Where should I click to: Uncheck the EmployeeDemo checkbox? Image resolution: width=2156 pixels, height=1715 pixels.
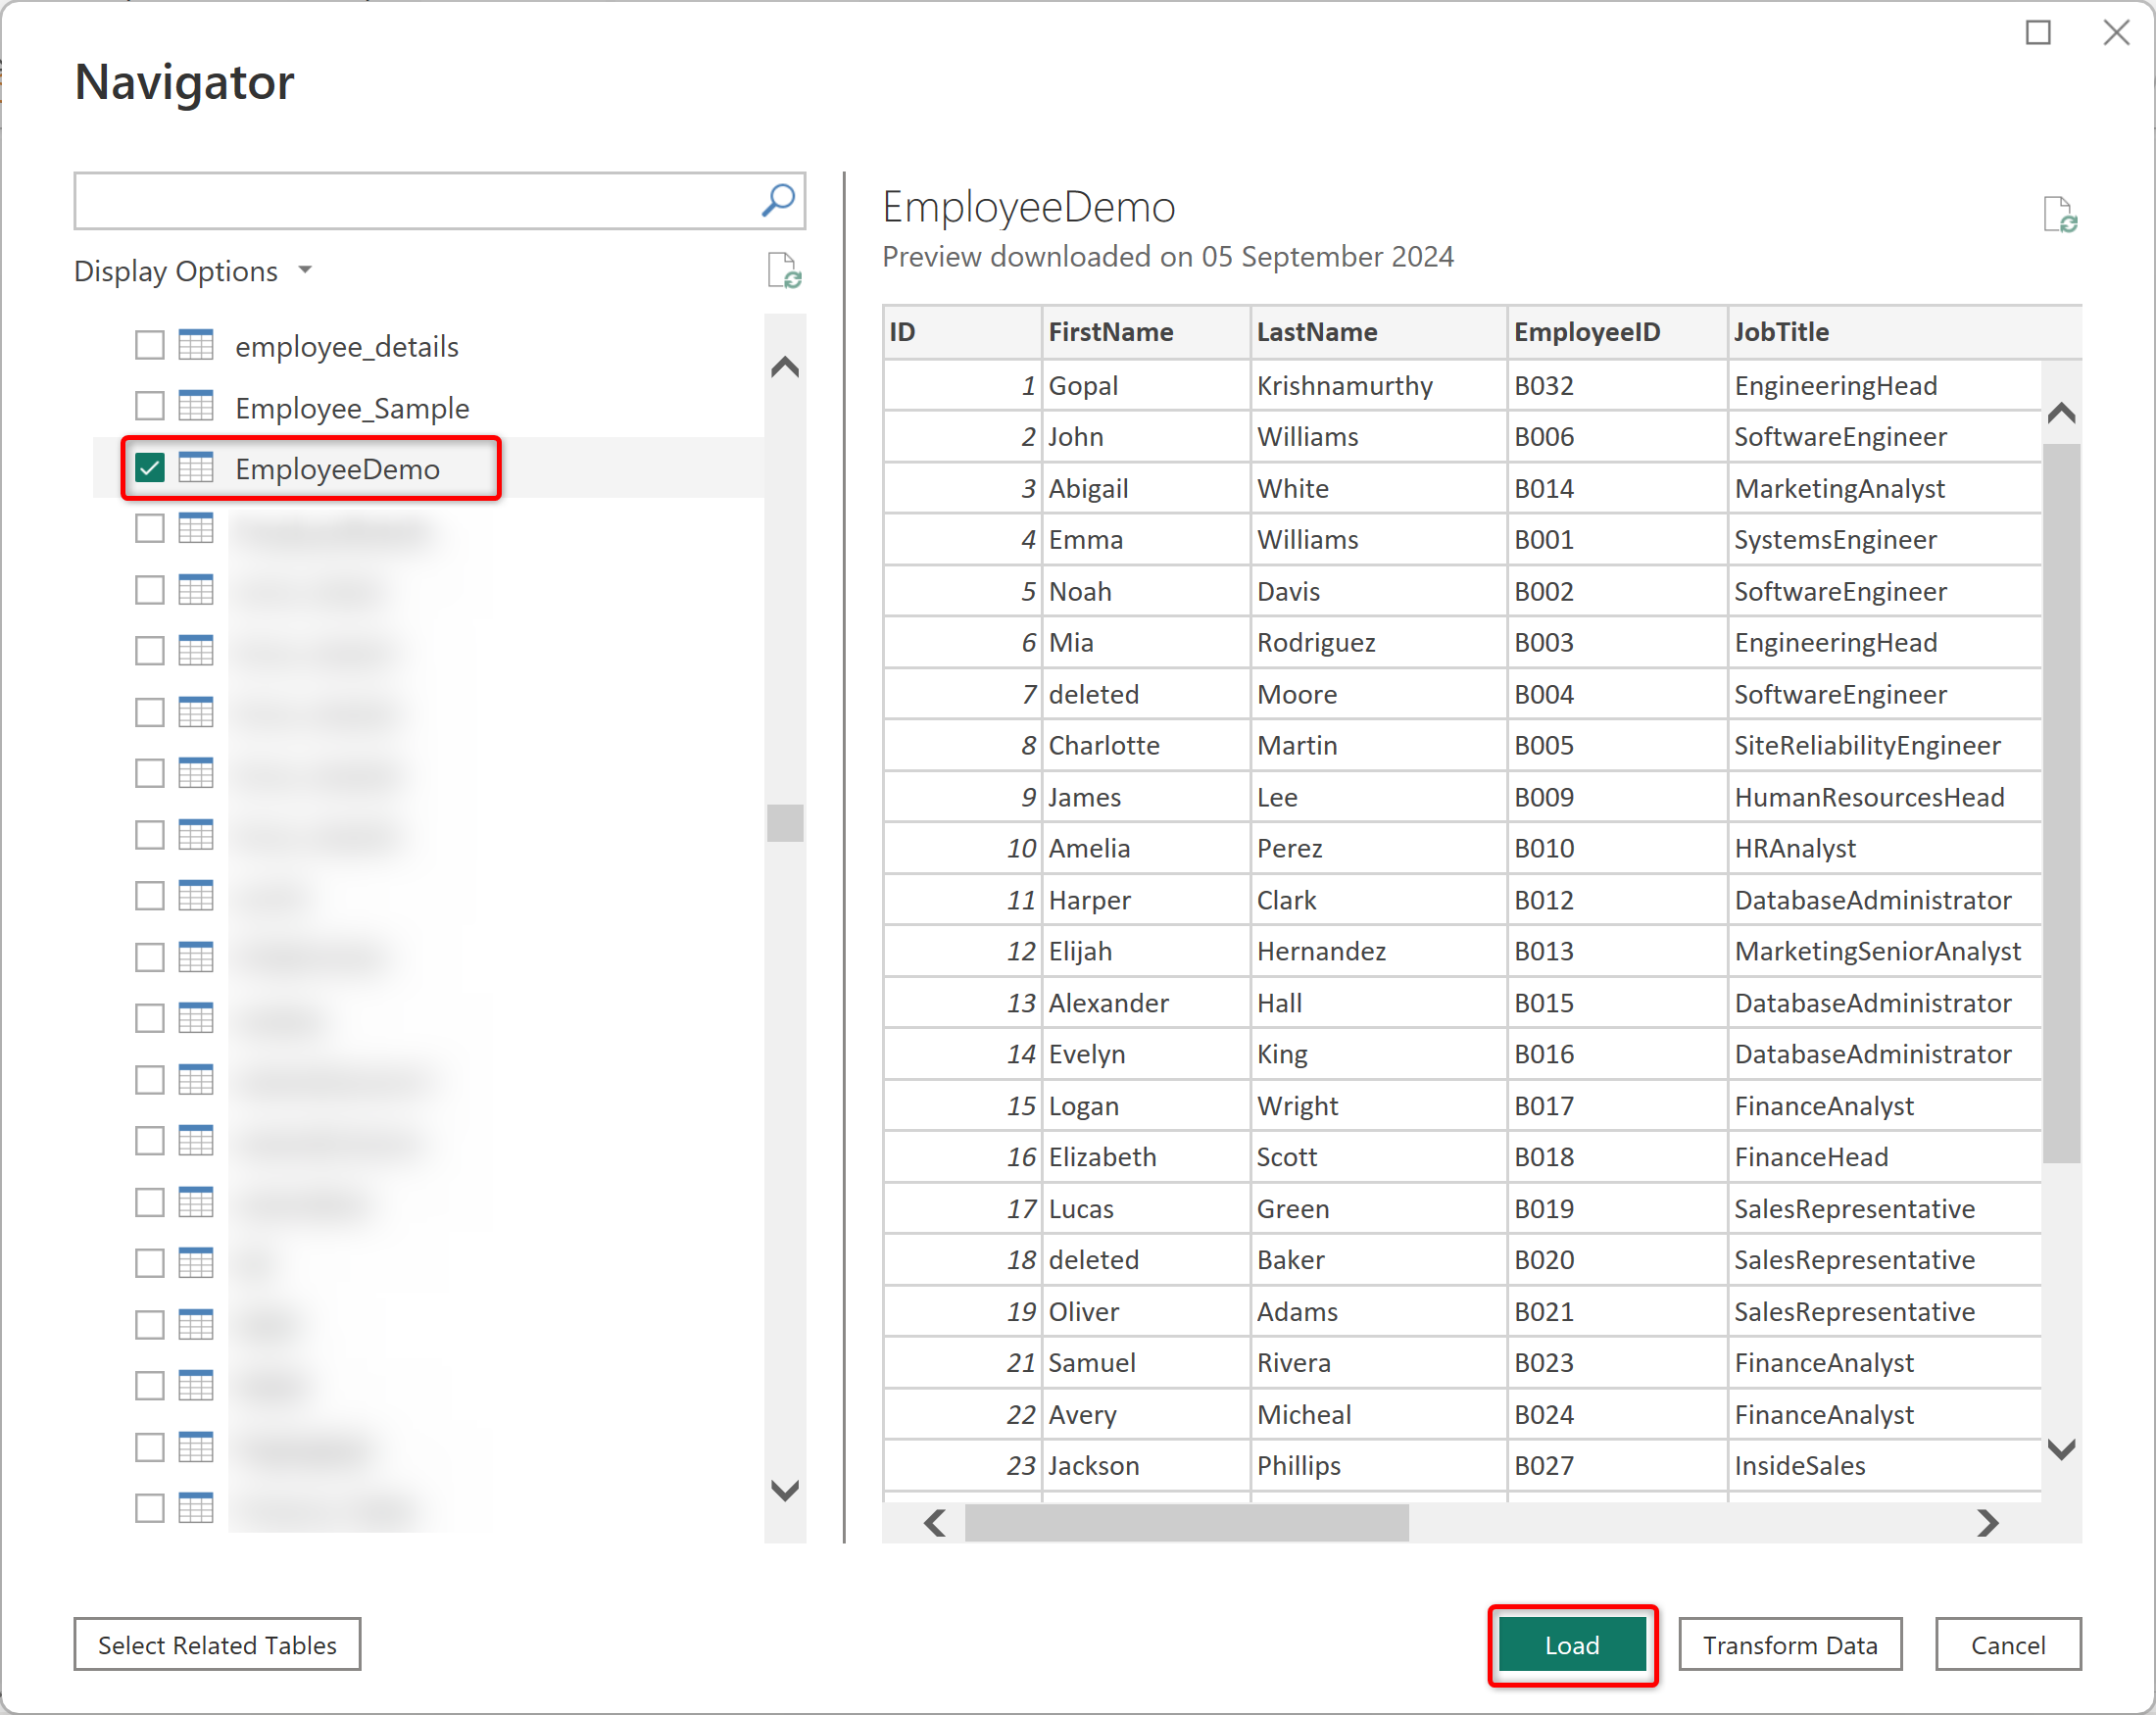(150, 468)
